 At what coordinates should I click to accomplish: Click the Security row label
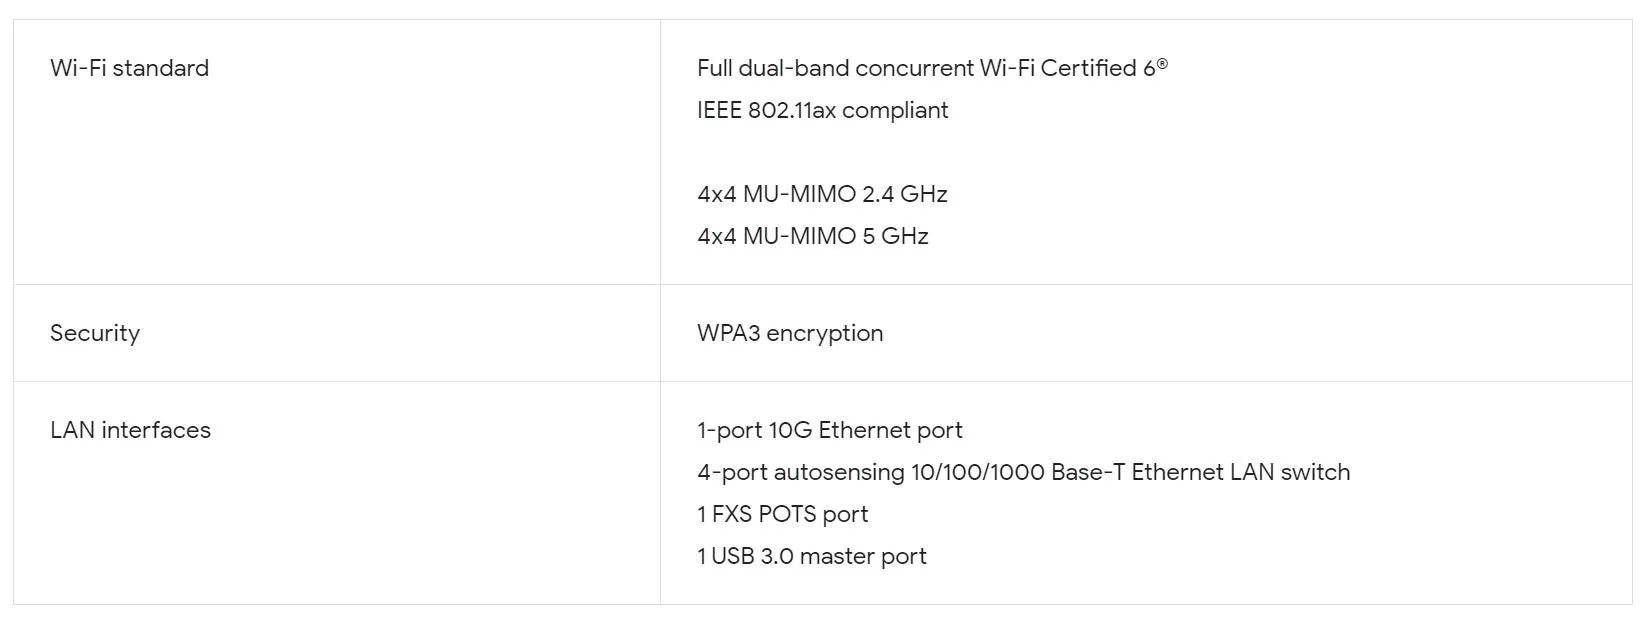95,333
